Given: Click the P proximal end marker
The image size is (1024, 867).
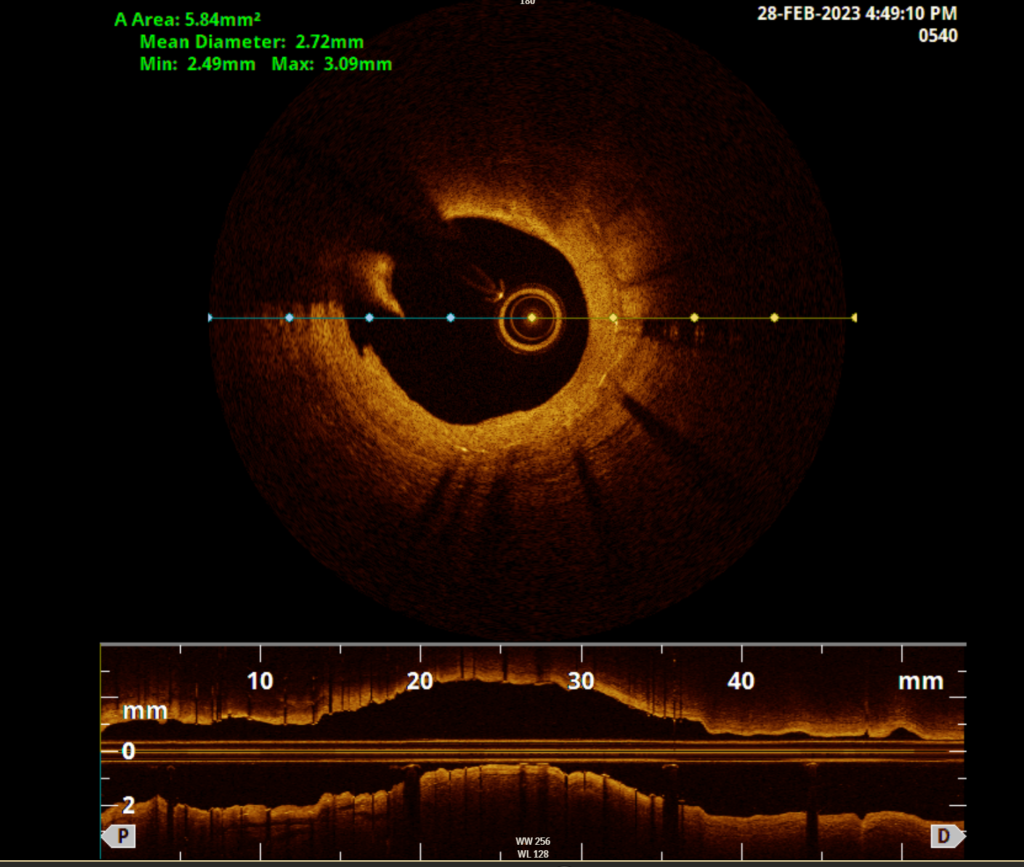Looking at the screenshot, I should point(120,836).
